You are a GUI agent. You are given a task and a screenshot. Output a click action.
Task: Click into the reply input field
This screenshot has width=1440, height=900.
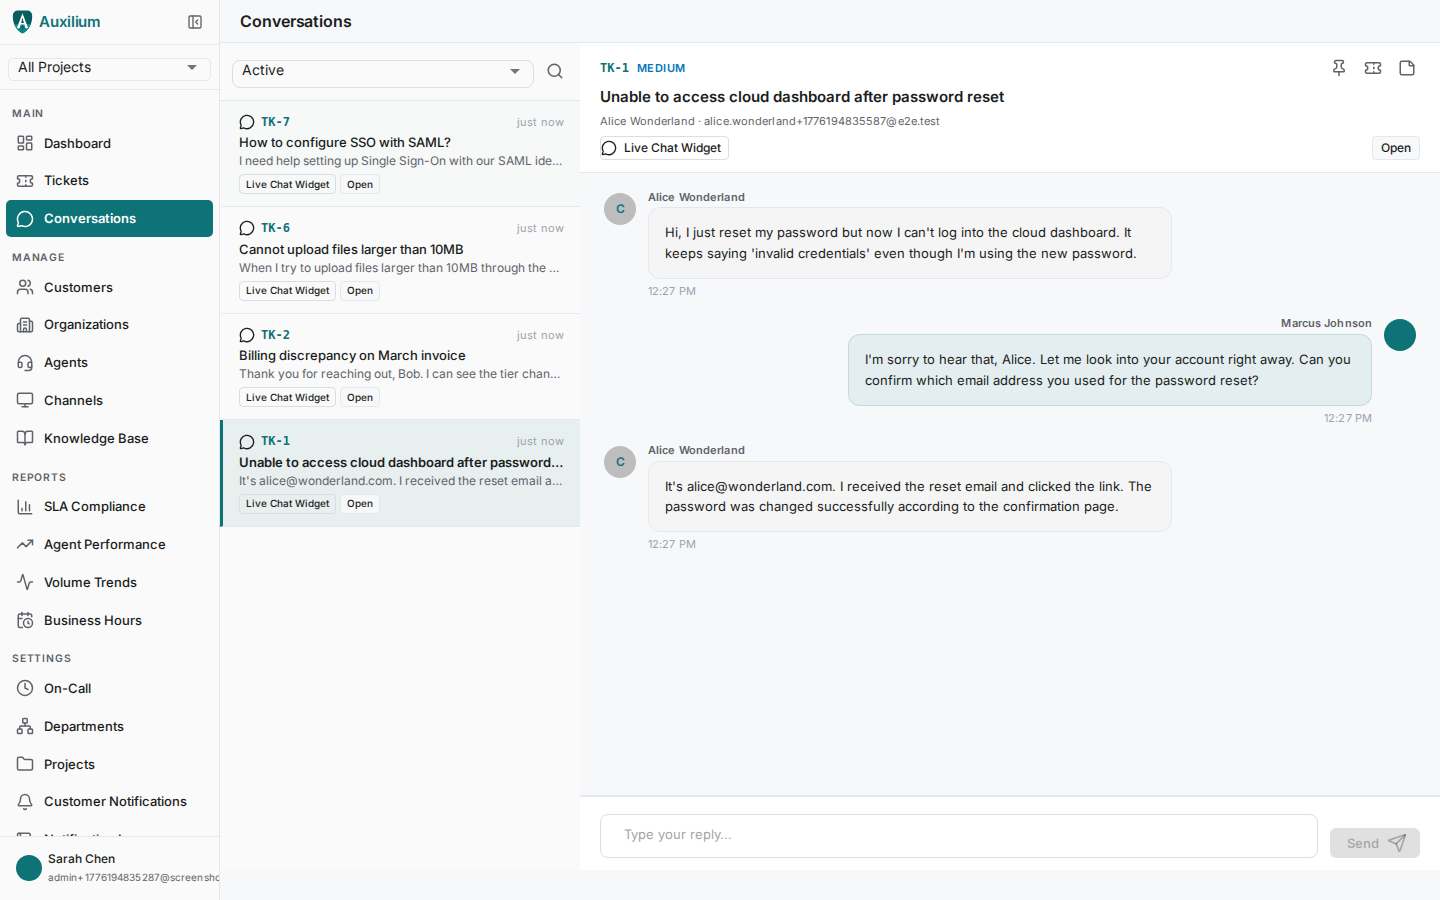(958, 836)
